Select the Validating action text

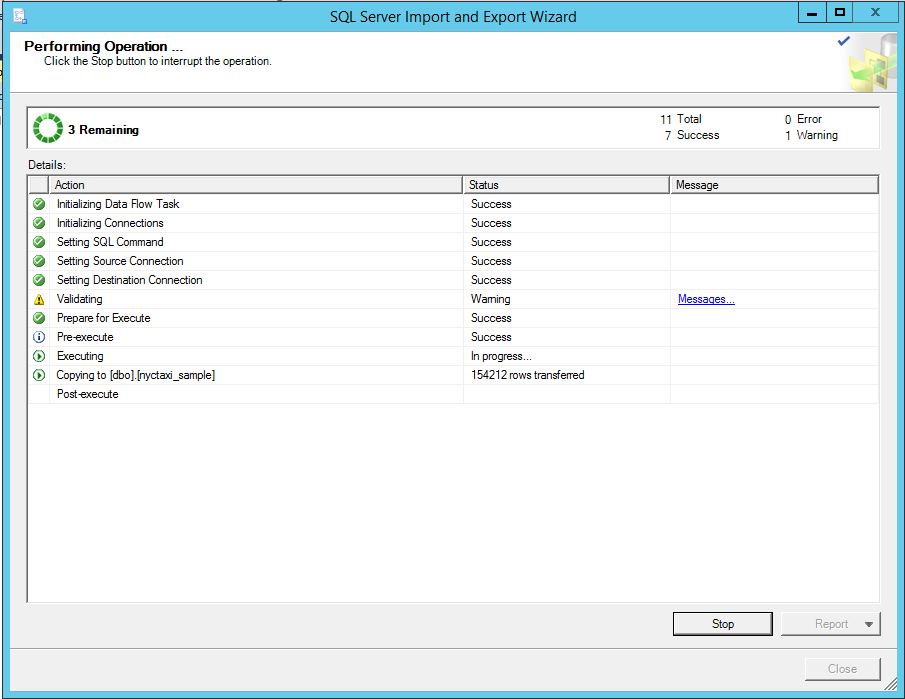tap(80, 299)
